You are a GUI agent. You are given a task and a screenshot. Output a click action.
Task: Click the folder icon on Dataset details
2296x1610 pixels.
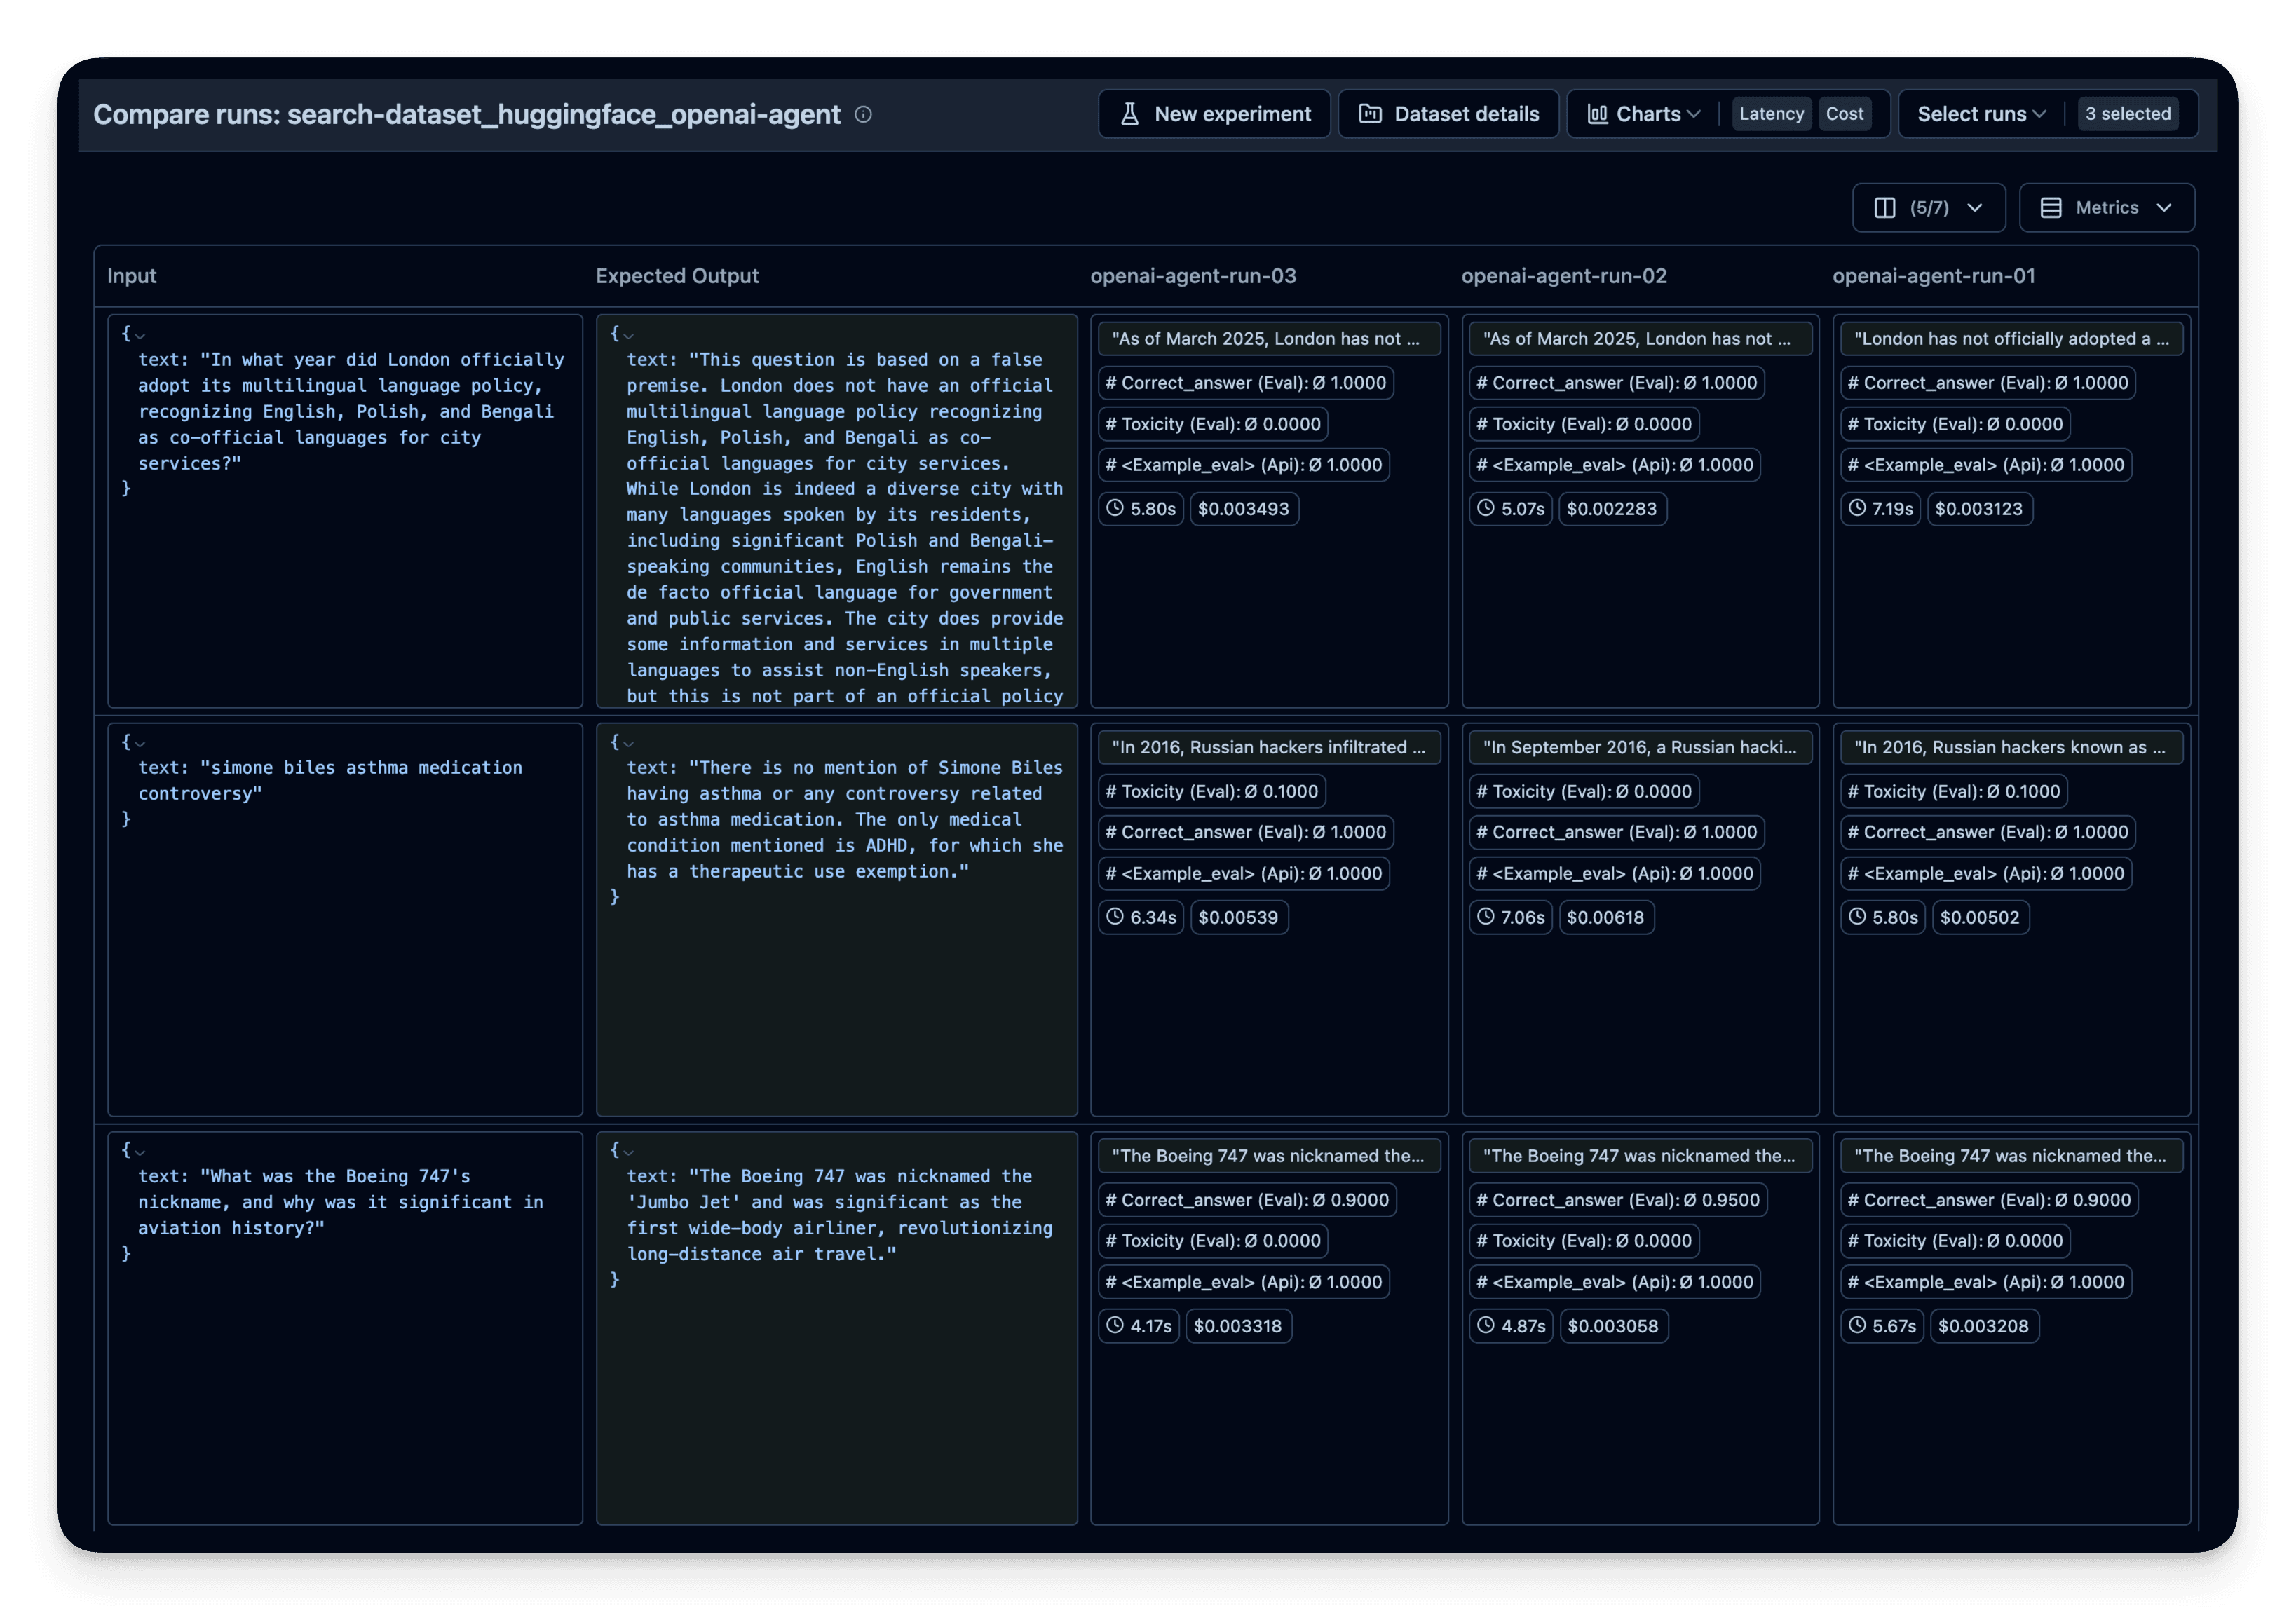pyautogui.click(x=1369, y=114)
